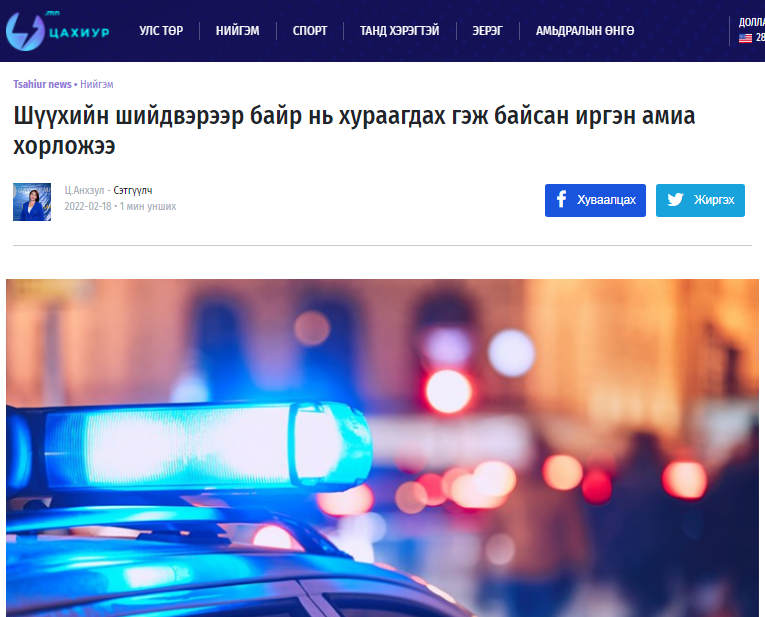This screenshot has width=765, height=617.
Task: Click the ДОЛЛАР exchange rate label
Action: pyautogui.click(x=752, y=22)
